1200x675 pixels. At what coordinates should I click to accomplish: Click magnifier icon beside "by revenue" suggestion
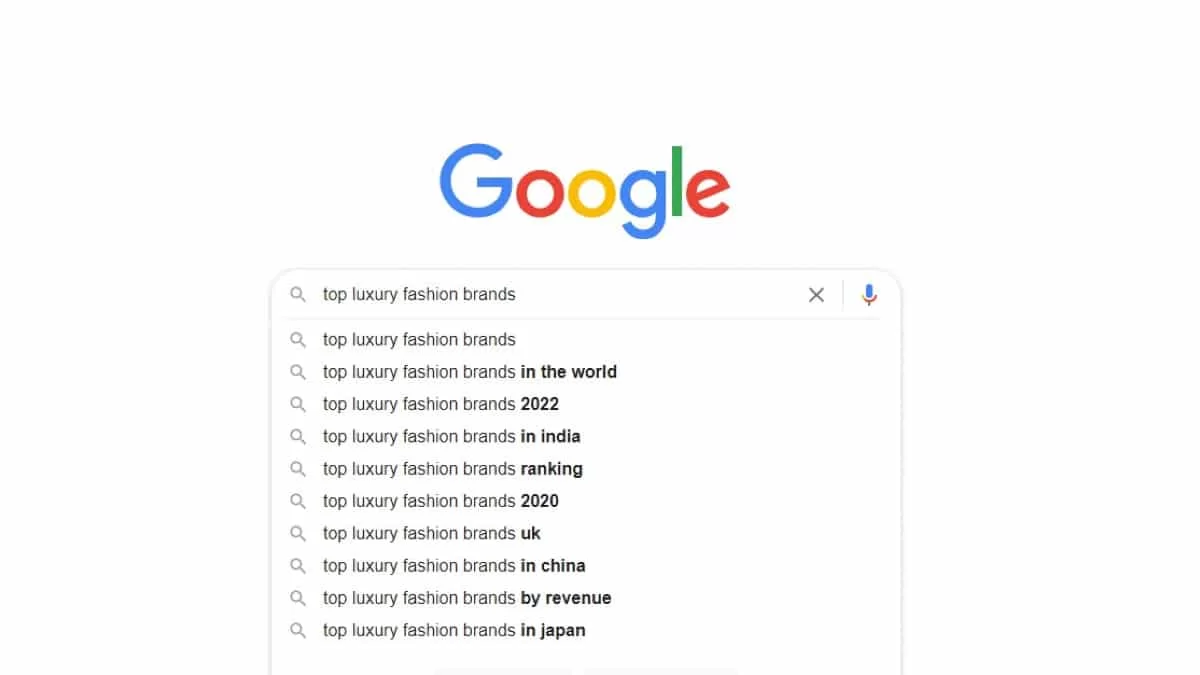(297, 598)
